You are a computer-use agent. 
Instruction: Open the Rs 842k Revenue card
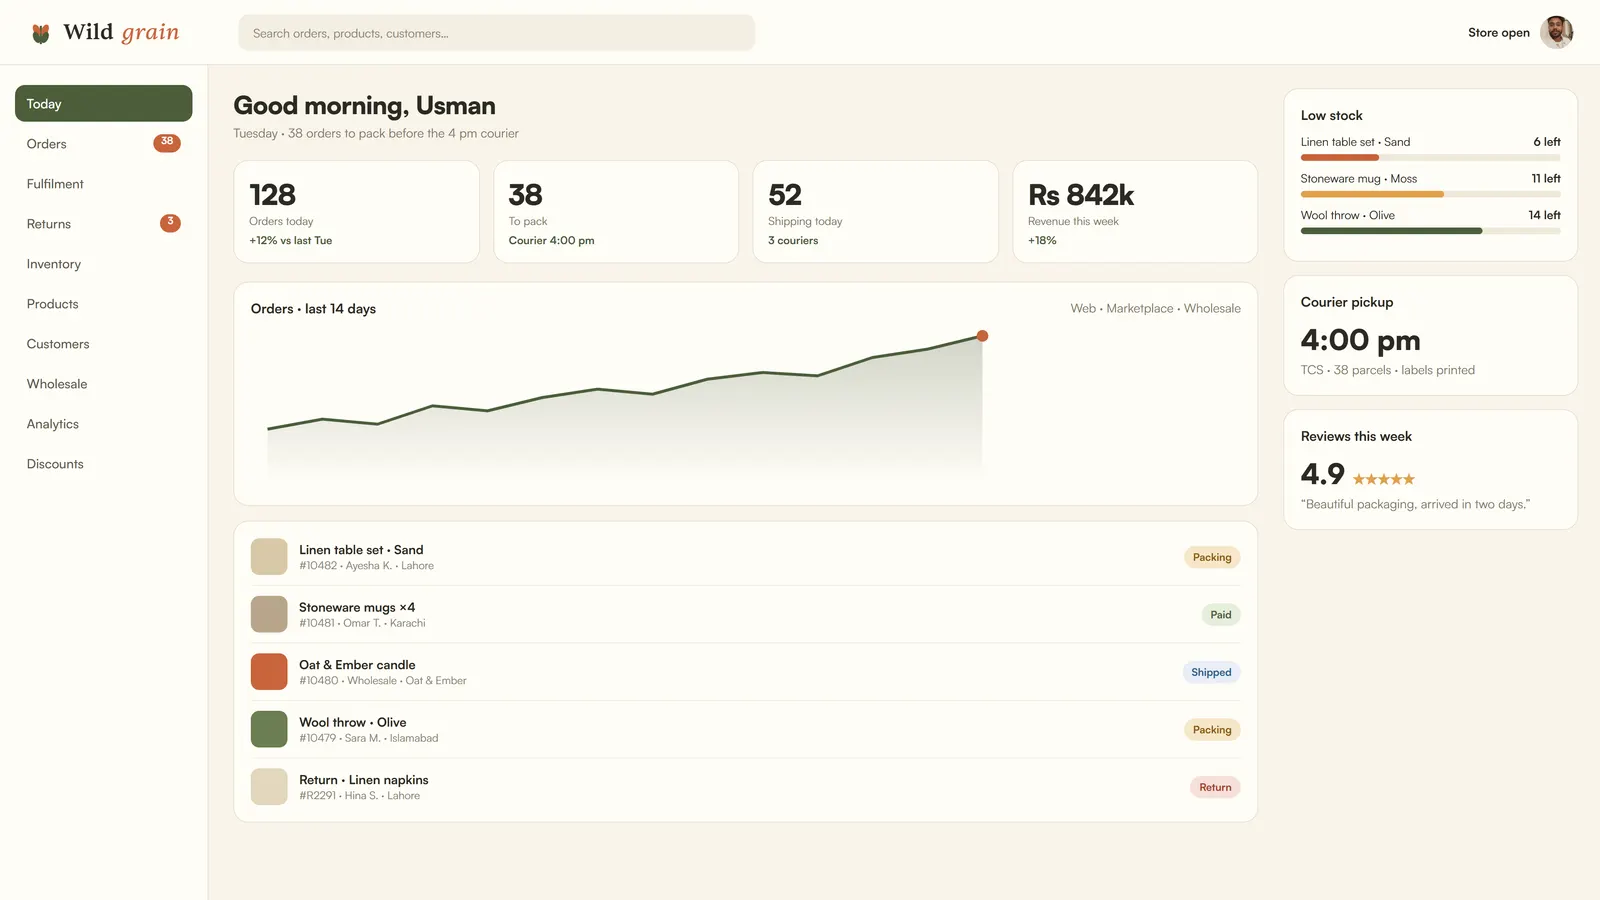[x=1135, y=212]
